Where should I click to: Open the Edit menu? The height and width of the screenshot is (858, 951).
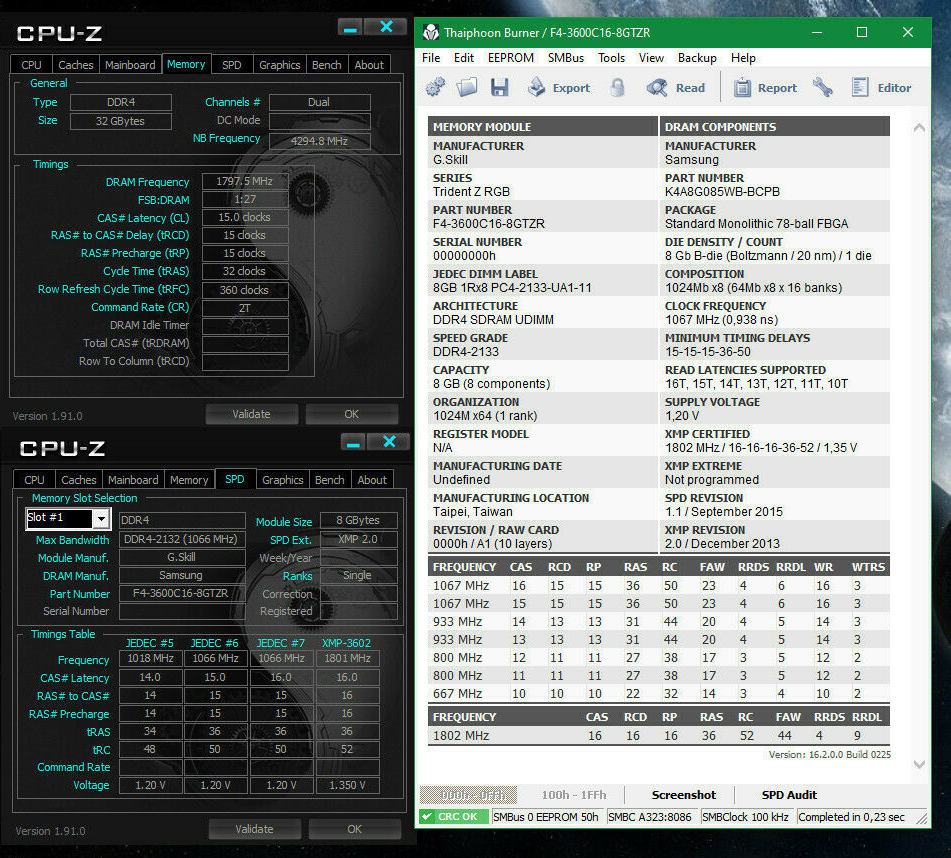[x=464, y=58]
